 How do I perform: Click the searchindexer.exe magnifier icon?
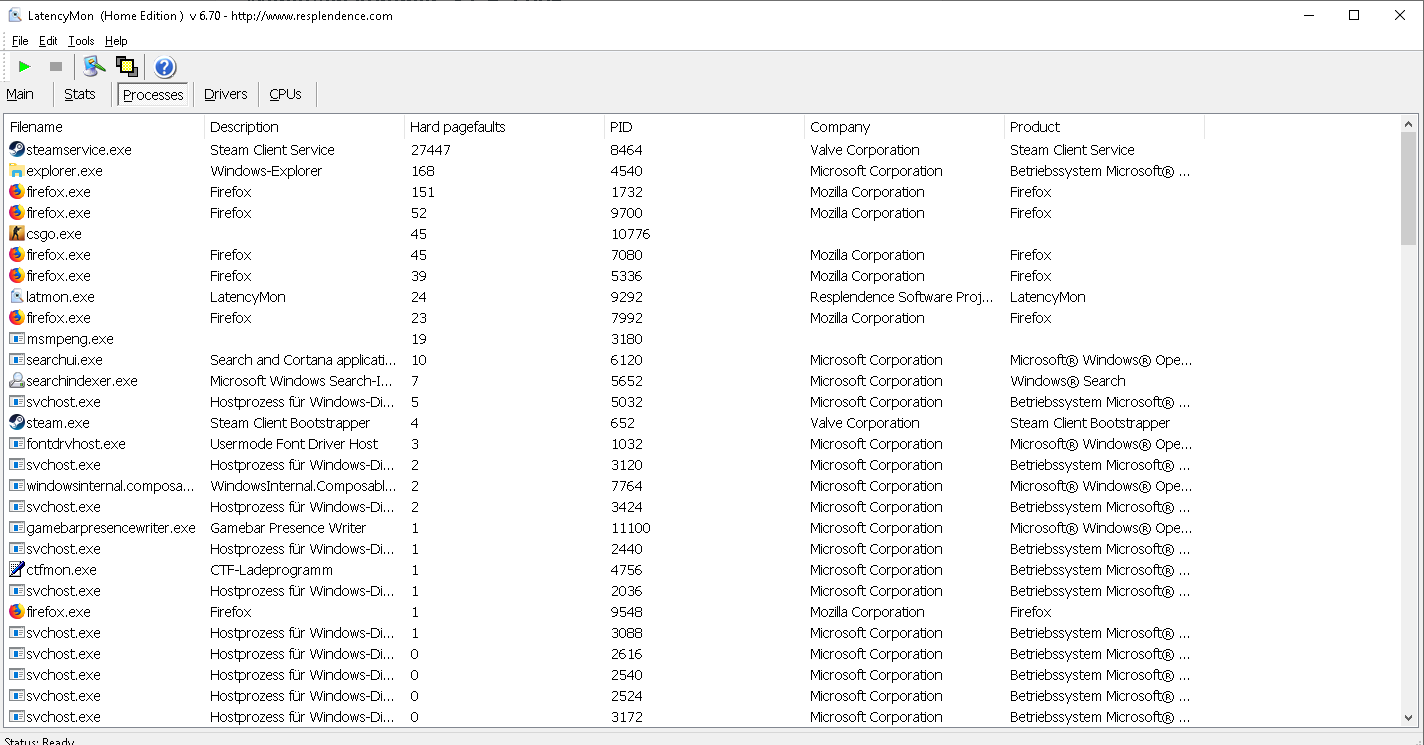pyautogui.click(x=15, y=380)
